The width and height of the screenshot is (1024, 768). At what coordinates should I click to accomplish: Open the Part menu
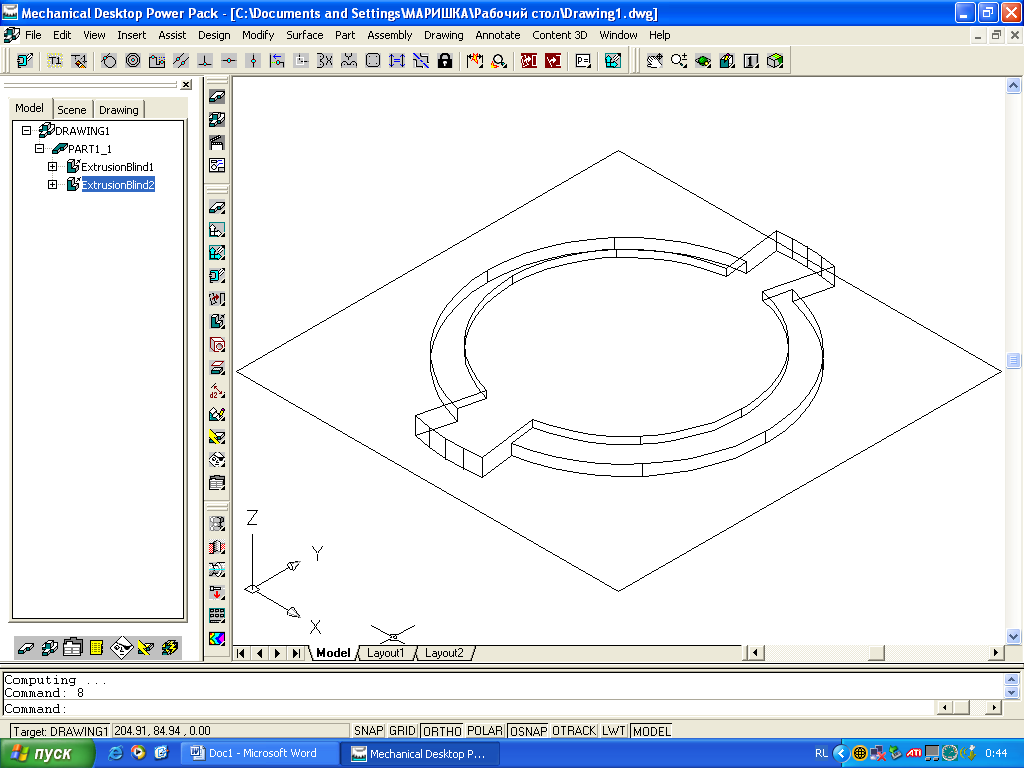pyautogui.click(x=345, y=35)
